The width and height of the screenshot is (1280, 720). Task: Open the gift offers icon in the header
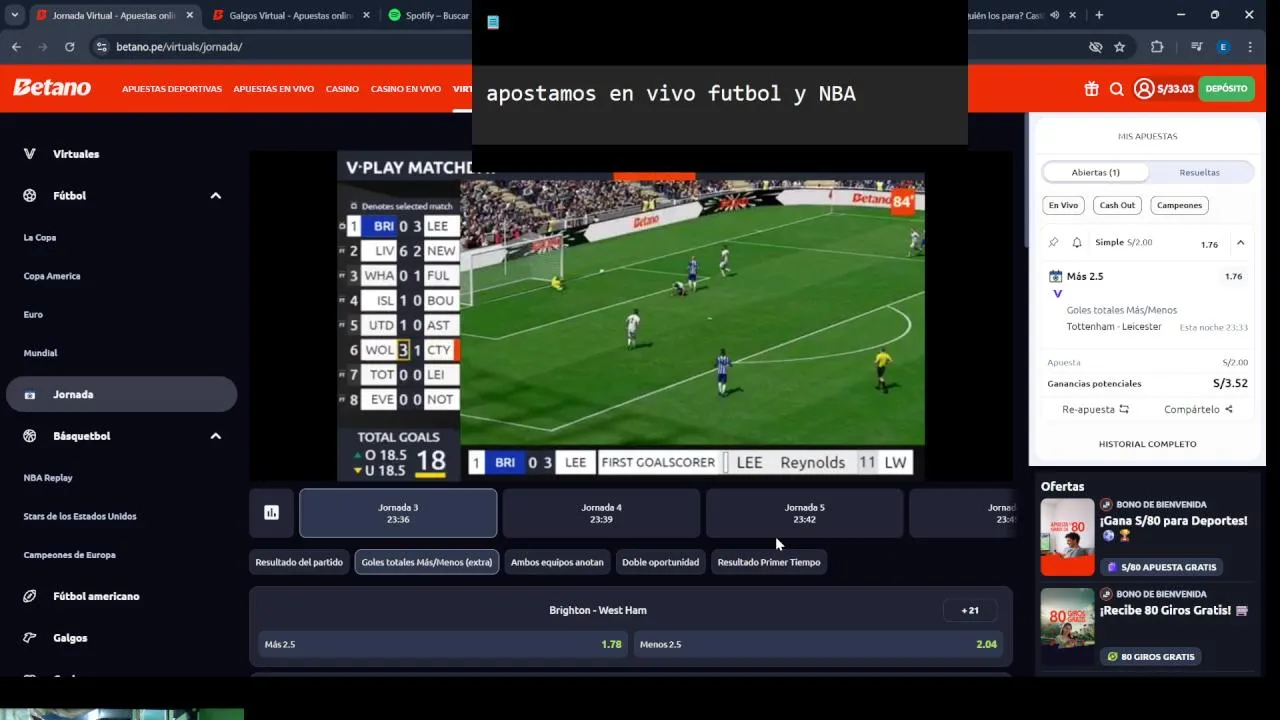coord(1091,89)
